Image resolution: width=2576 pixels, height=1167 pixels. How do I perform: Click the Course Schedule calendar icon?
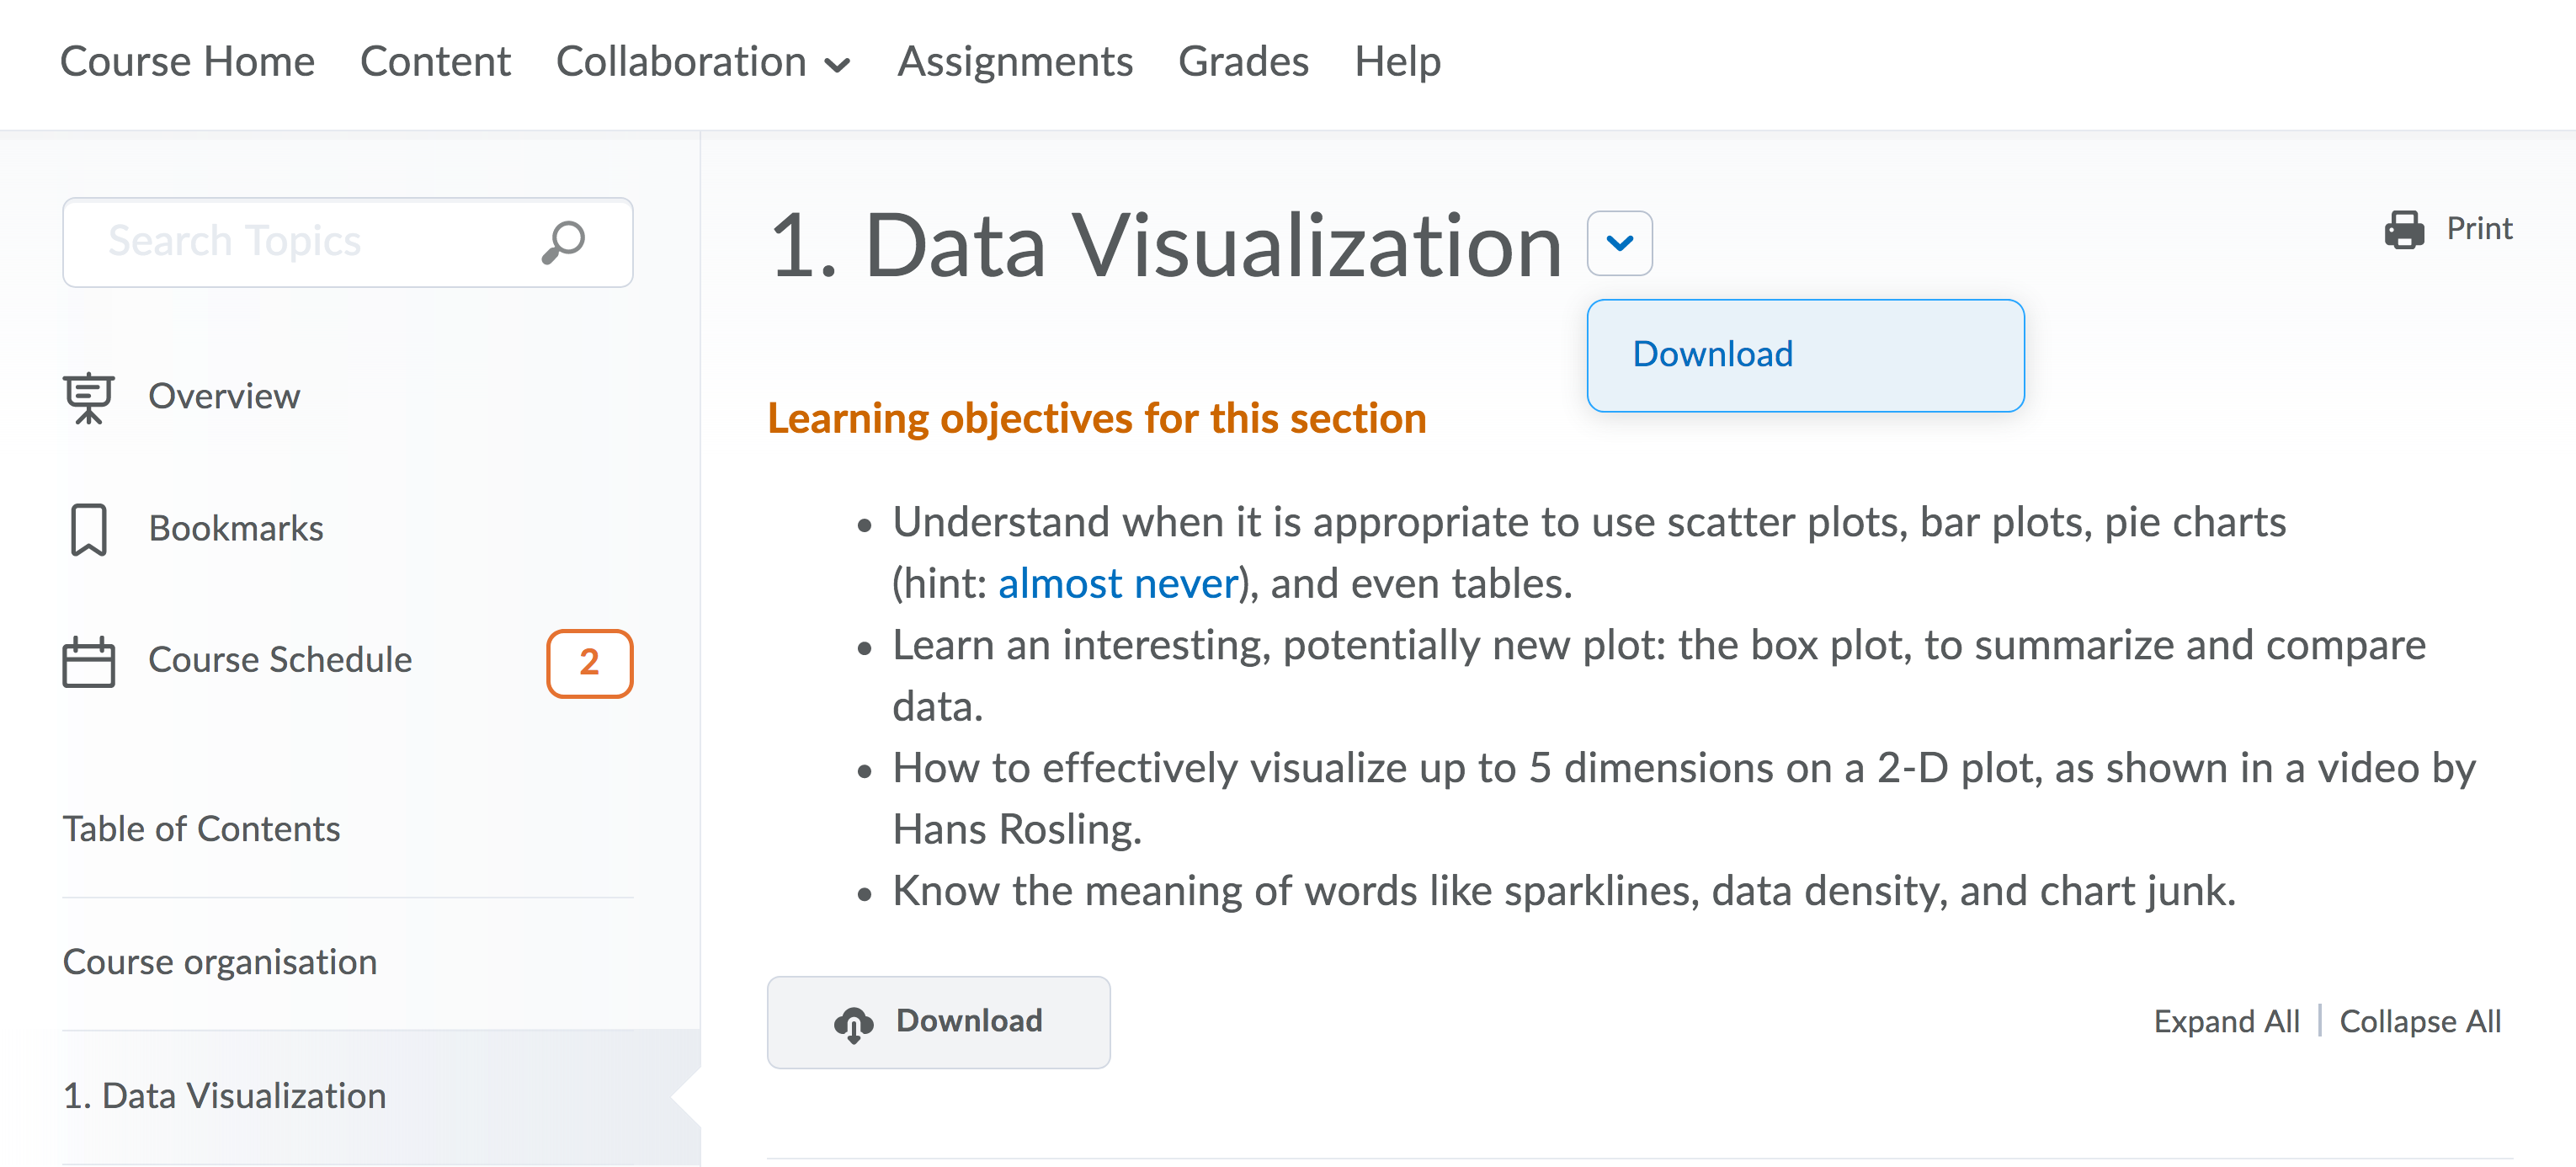(x=89, y=661)
